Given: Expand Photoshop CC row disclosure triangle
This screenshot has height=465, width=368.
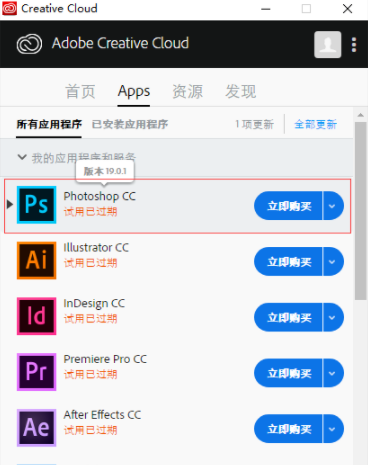Looking at the screenshot, I should (x=10, y=204).
